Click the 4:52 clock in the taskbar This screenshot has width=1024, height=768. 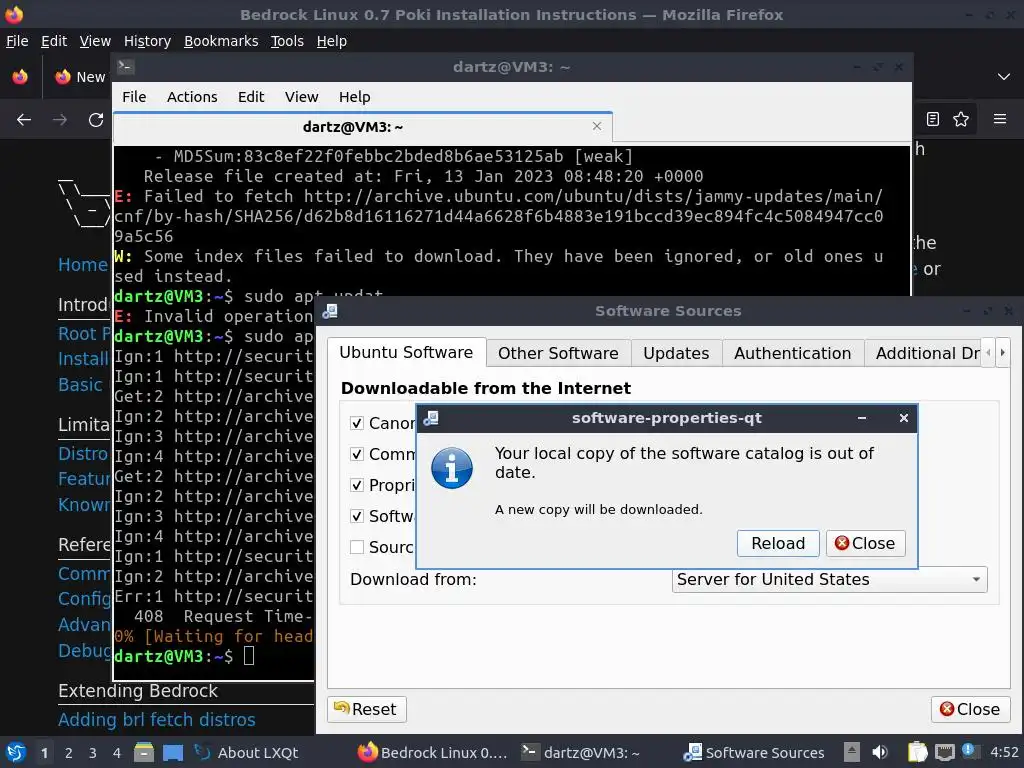coord(1004,753)
